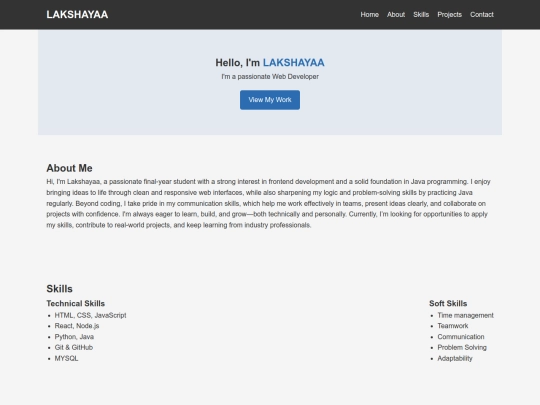Click the View My Work button
The image size is (540, 405).
270,100
